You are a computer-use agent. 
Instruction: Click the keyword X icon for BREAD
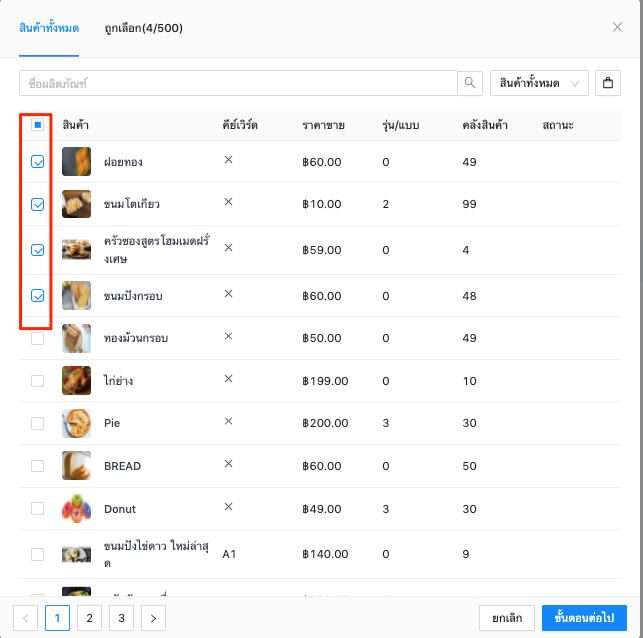tap(228, 463)
